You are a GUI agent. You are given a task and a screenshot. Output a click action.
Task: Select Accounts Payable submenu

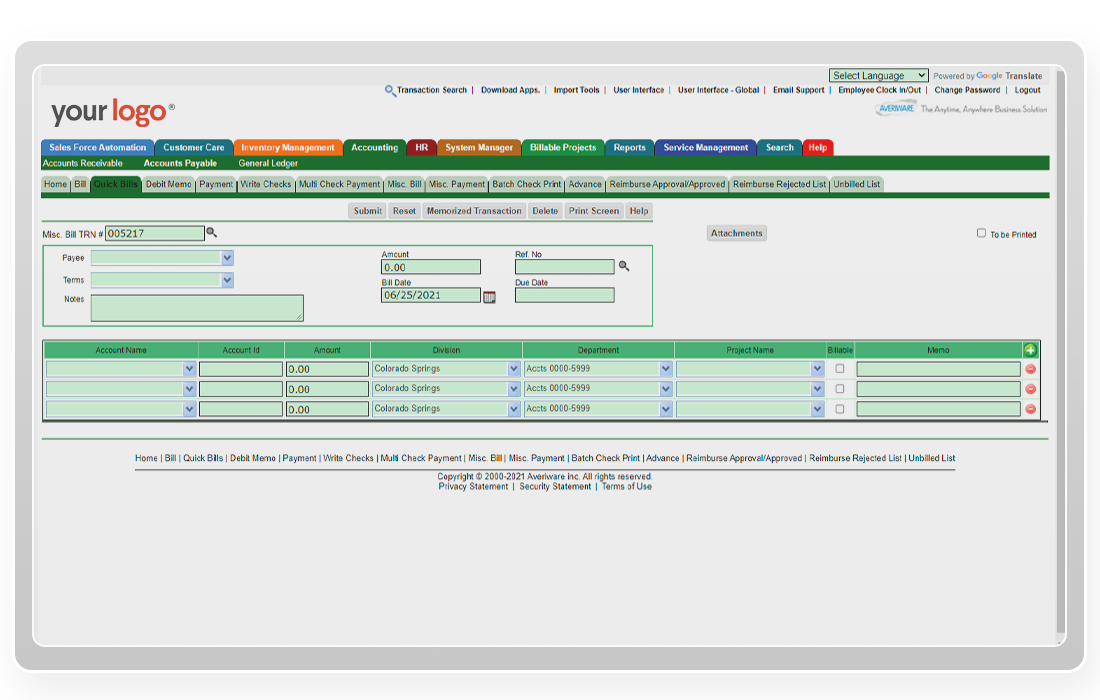180,163
